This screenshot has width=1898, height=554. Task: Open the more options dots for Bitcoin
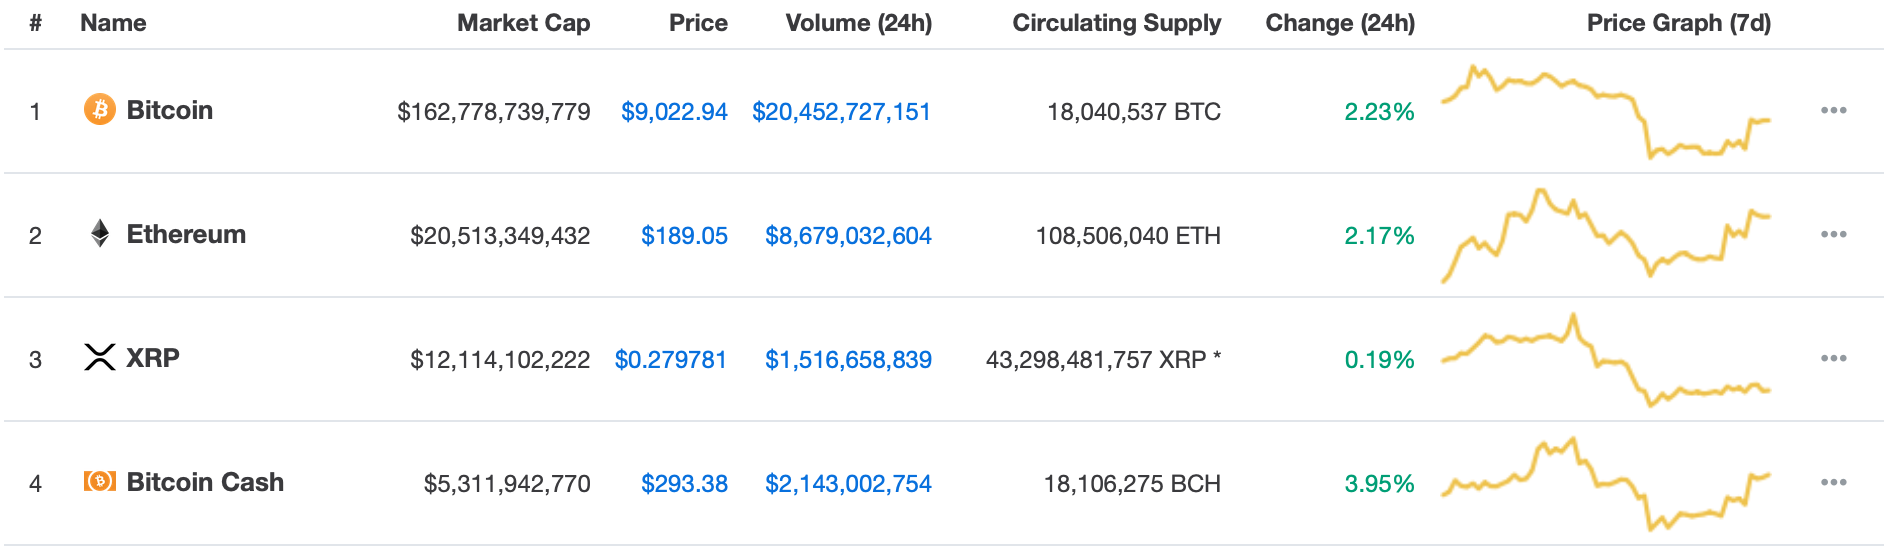click(x=1833, y=110)
